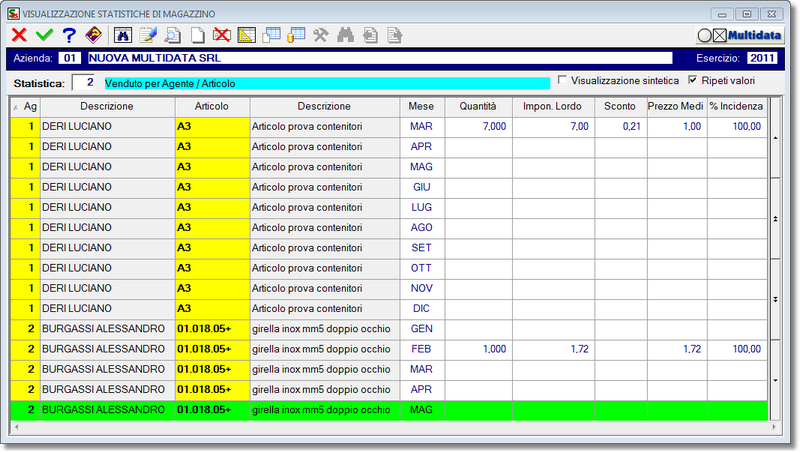Click the Esercizio year field 2011
Image resolution: width=800 pixels, height=453 pixels.
tap(762, 58)
